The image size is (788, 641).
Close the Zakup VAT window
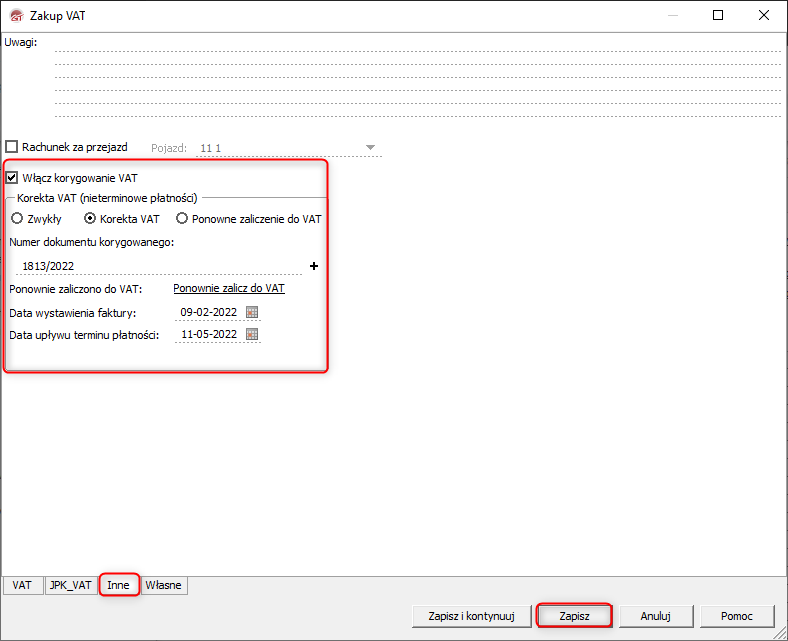point(764,16)
